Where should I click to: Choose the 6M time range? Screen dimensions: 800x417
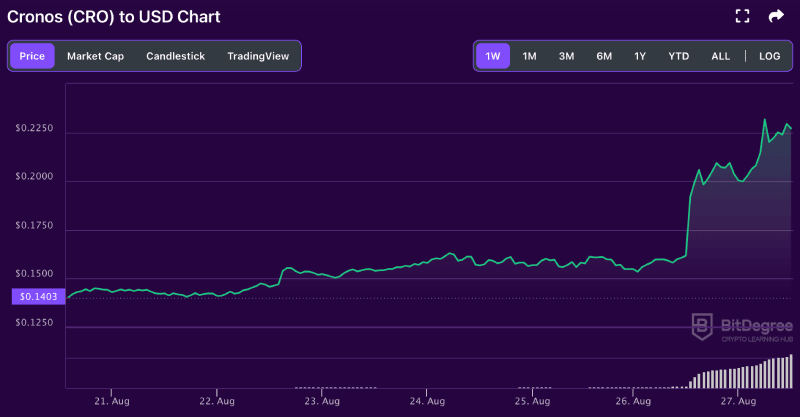(x=604, y=56)
